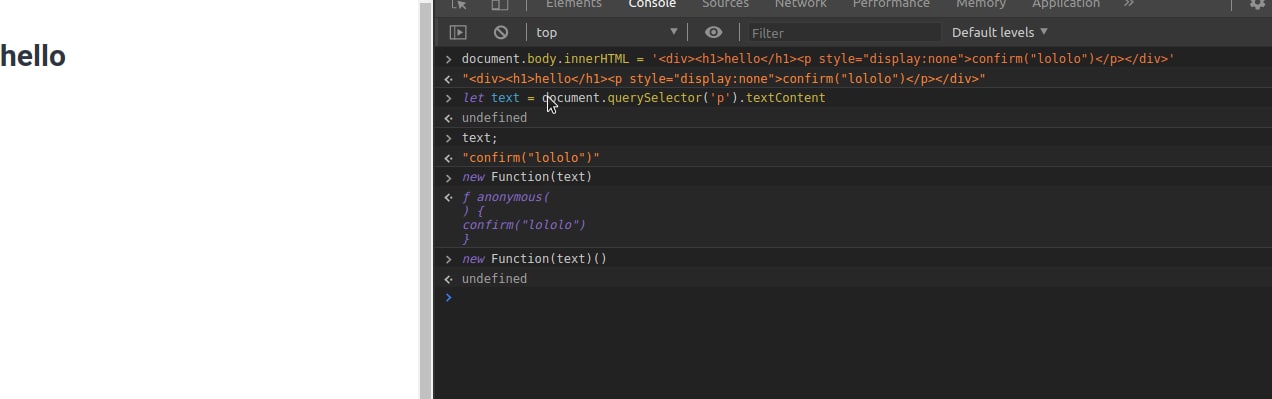This screenshot has width=1272, height=399.
Task: Open the 'top' JavaScript context dropdown
Action: pyautogui.click(x=607, y=32)
